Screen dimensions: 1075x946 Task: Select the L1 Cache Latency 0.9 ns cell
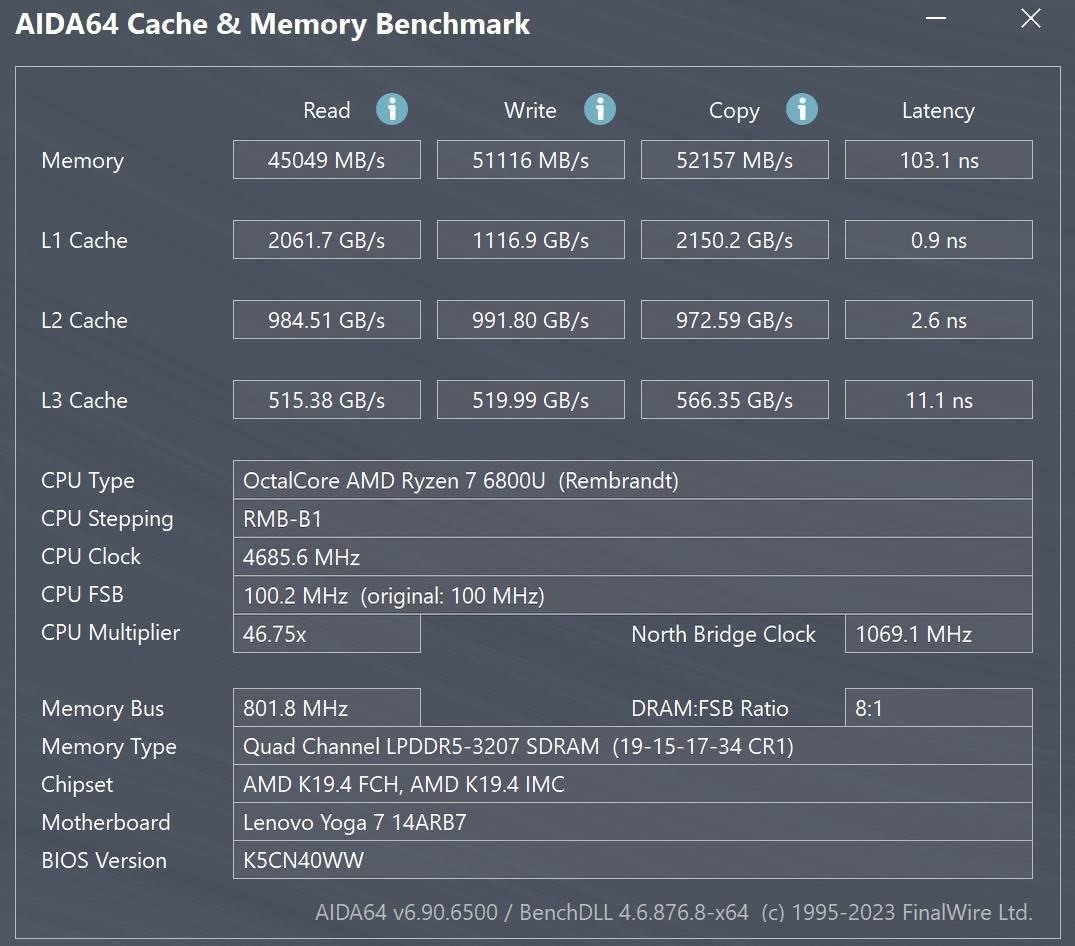click(x=938, y=240)
